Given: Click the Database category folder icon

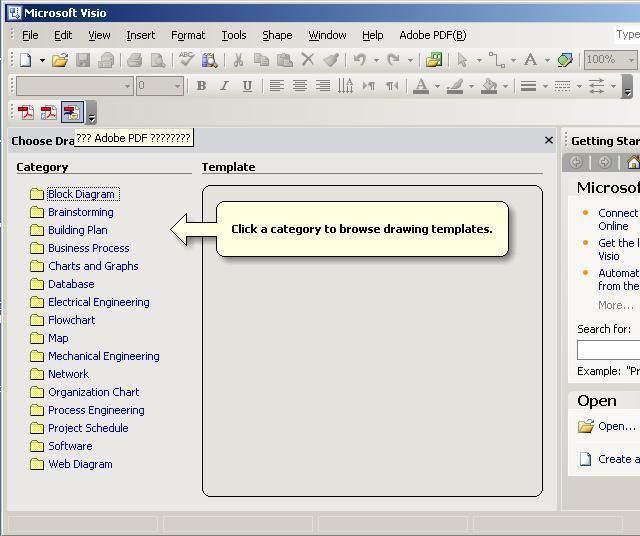Looking at the screenshot, I should click(x=37, y=284).
